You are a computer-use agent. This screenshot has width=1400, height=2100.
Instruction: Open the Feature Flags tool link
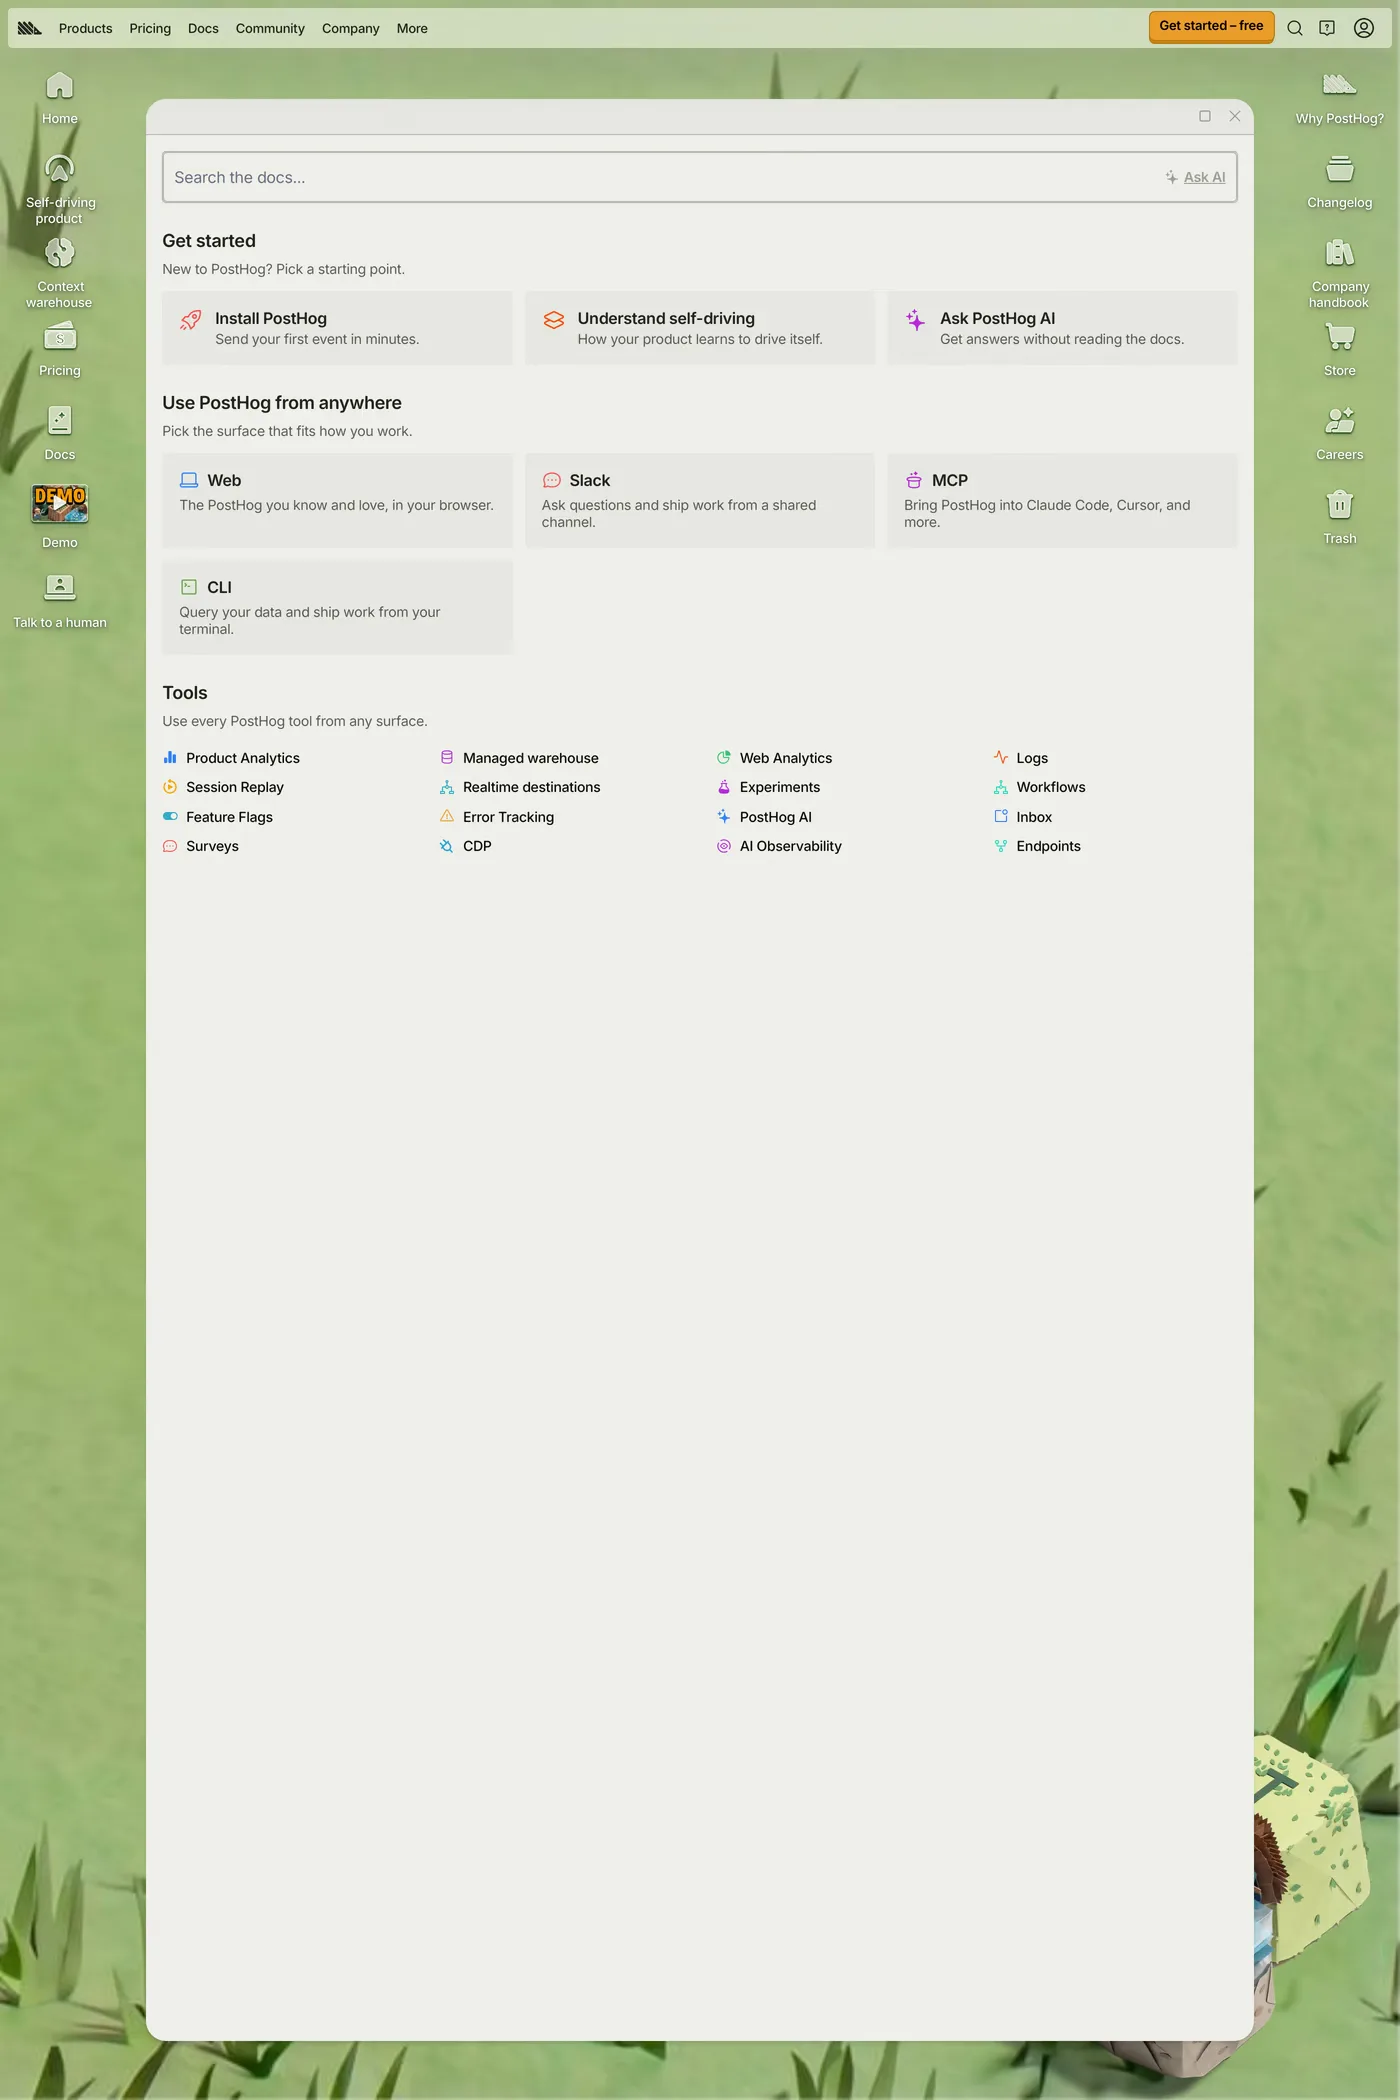(218, 817)
